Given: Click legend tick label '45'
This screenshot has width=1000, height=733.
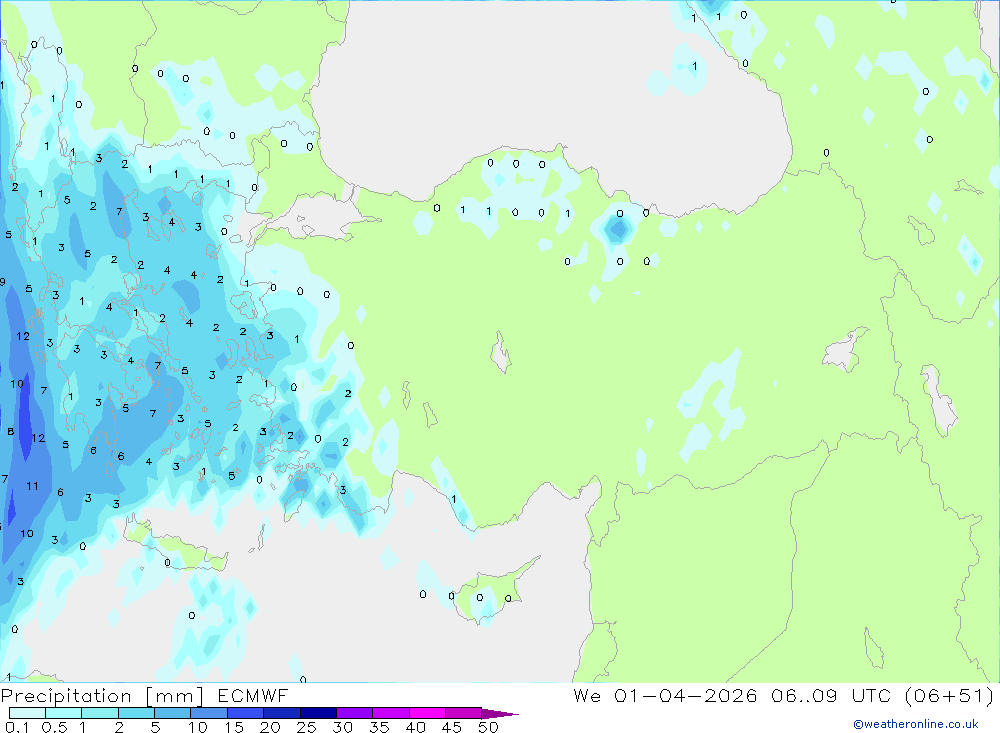Looking at the screenshot, I should pos(452,727).
